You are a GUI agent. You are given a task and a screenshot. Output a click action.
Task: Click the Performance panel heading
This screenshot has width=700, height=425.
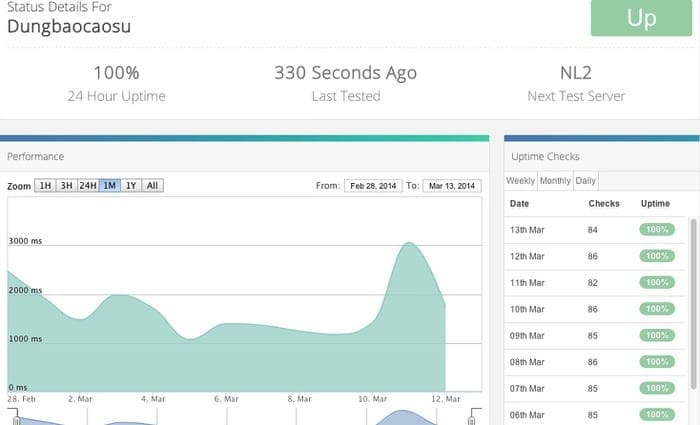[36, 157]
